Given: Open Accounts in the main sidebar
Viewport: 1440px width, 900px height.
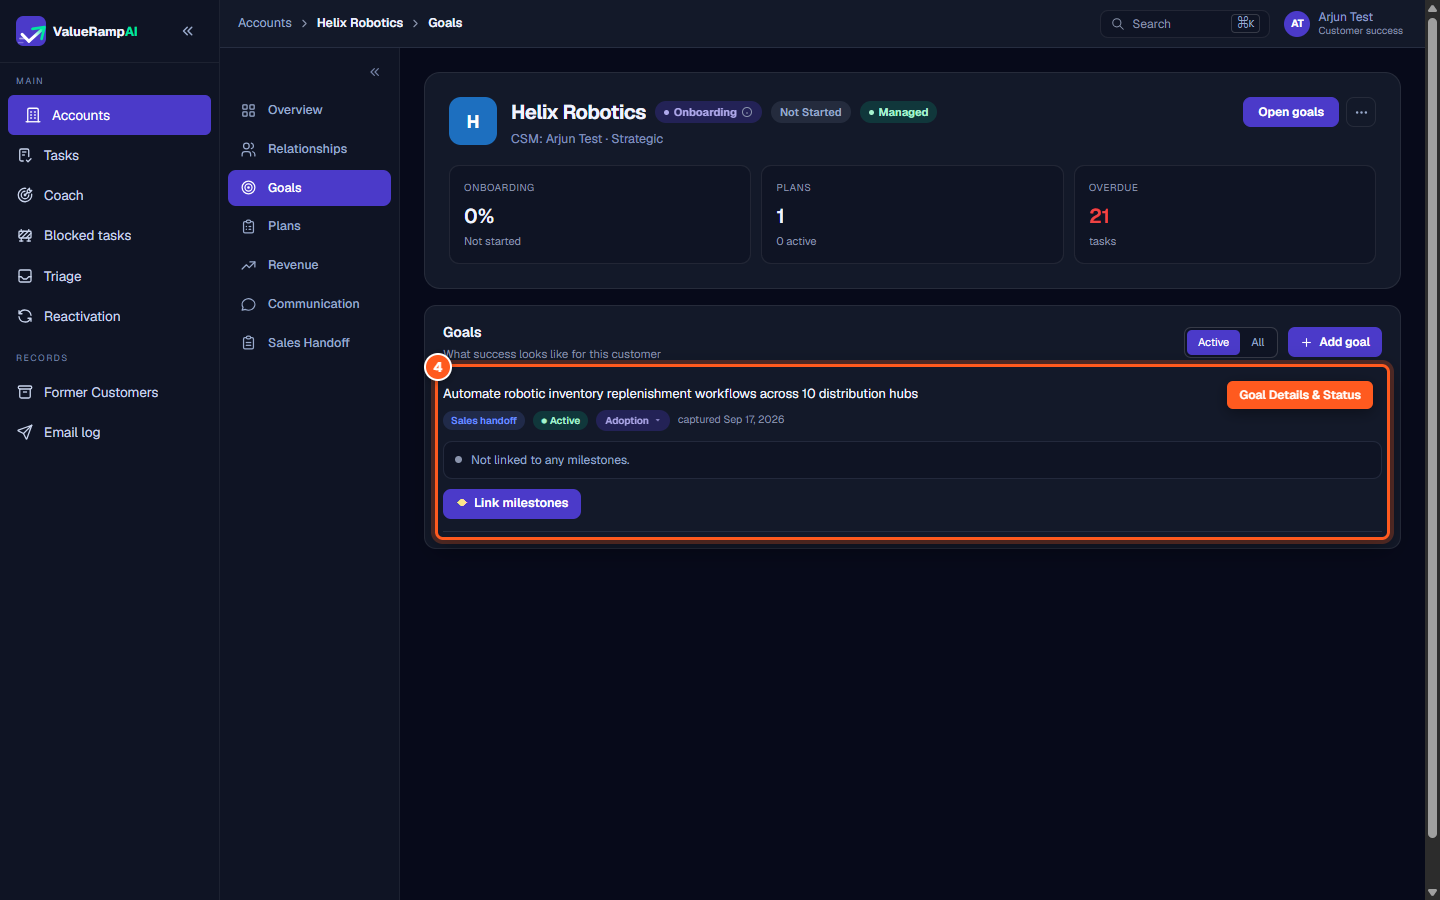Looking at the screenshot, I should [109, 115].
